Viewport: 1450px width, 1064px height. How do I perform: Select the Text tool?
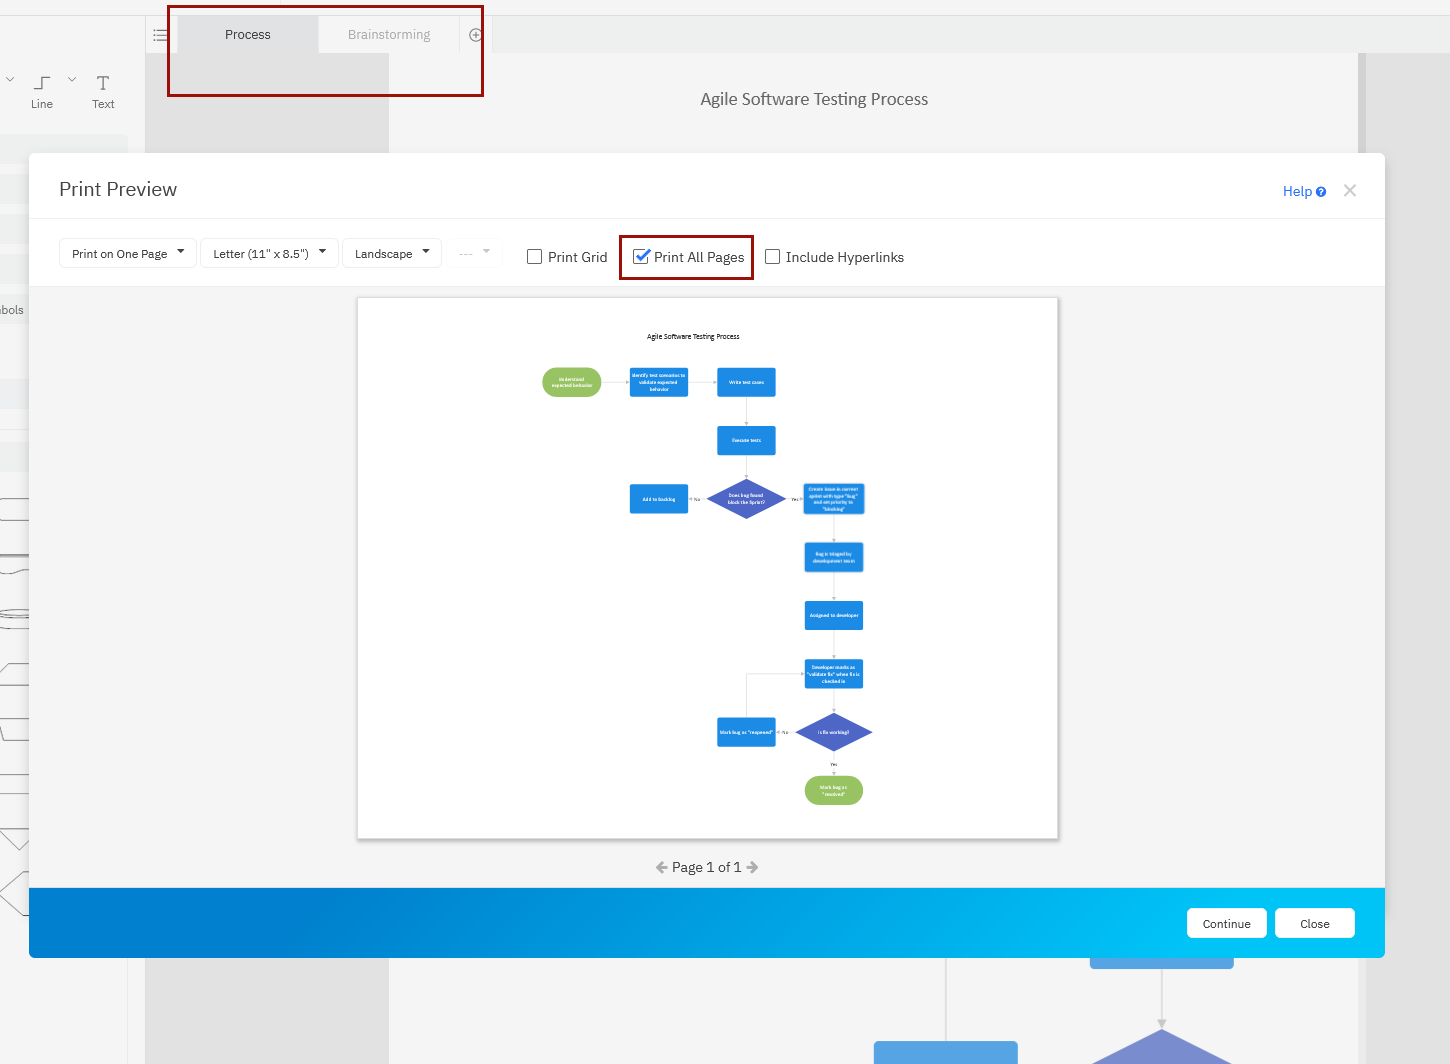(x=103, y=91)
